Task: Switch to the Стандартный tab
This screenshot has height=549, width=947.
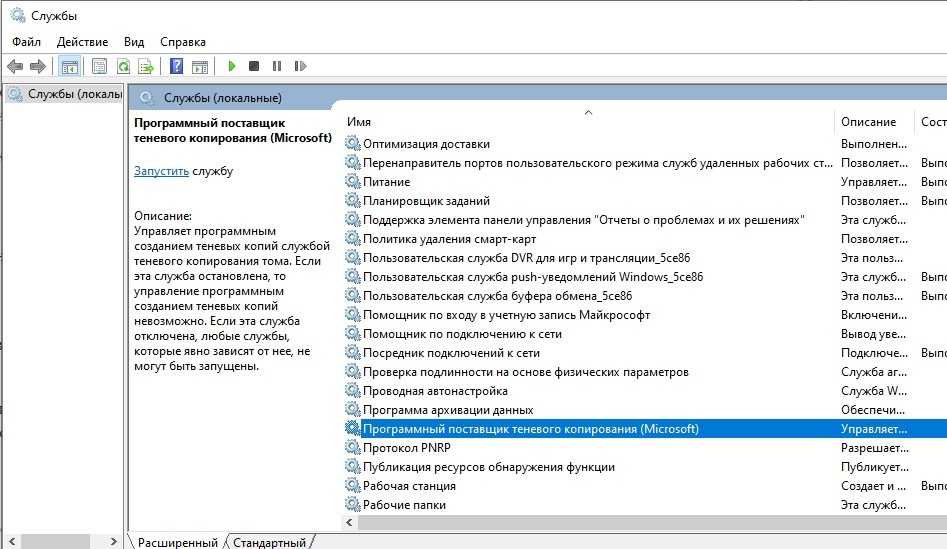Action: tap(269, 542)
